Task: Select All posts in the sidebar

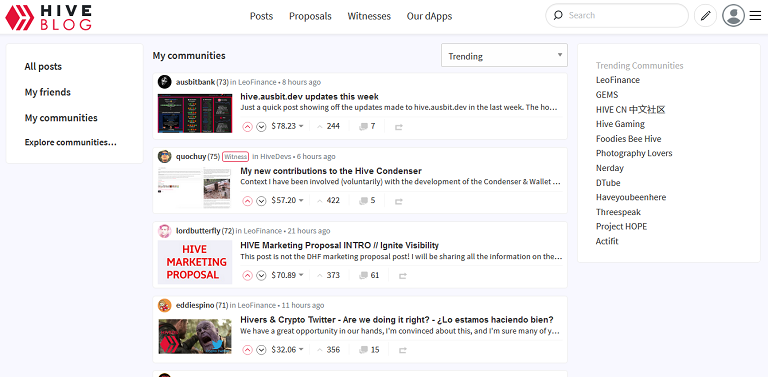Action: pos(43,67)
